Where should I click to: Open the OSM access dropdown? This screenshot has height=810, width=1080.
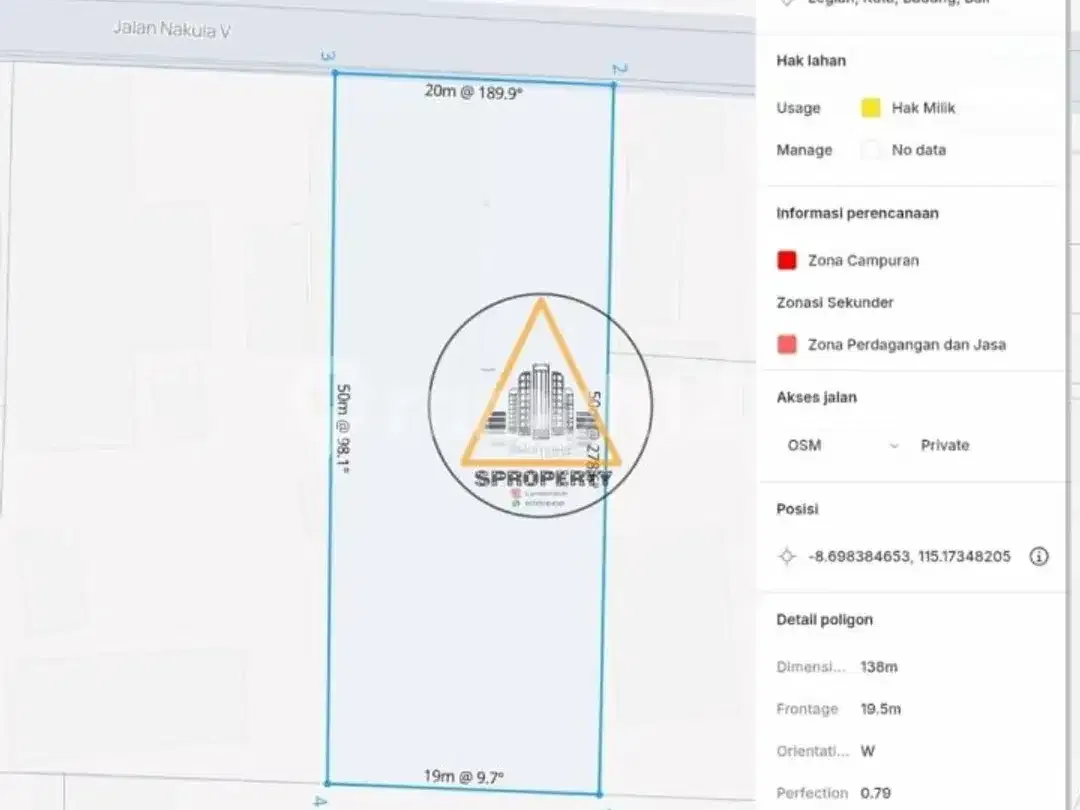click(x=843, y=445)
